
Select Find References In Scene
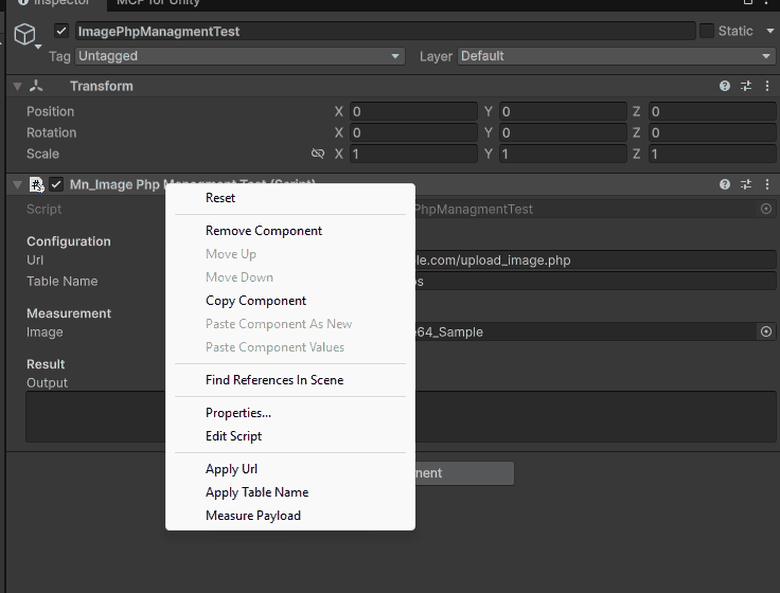[290, 380]
